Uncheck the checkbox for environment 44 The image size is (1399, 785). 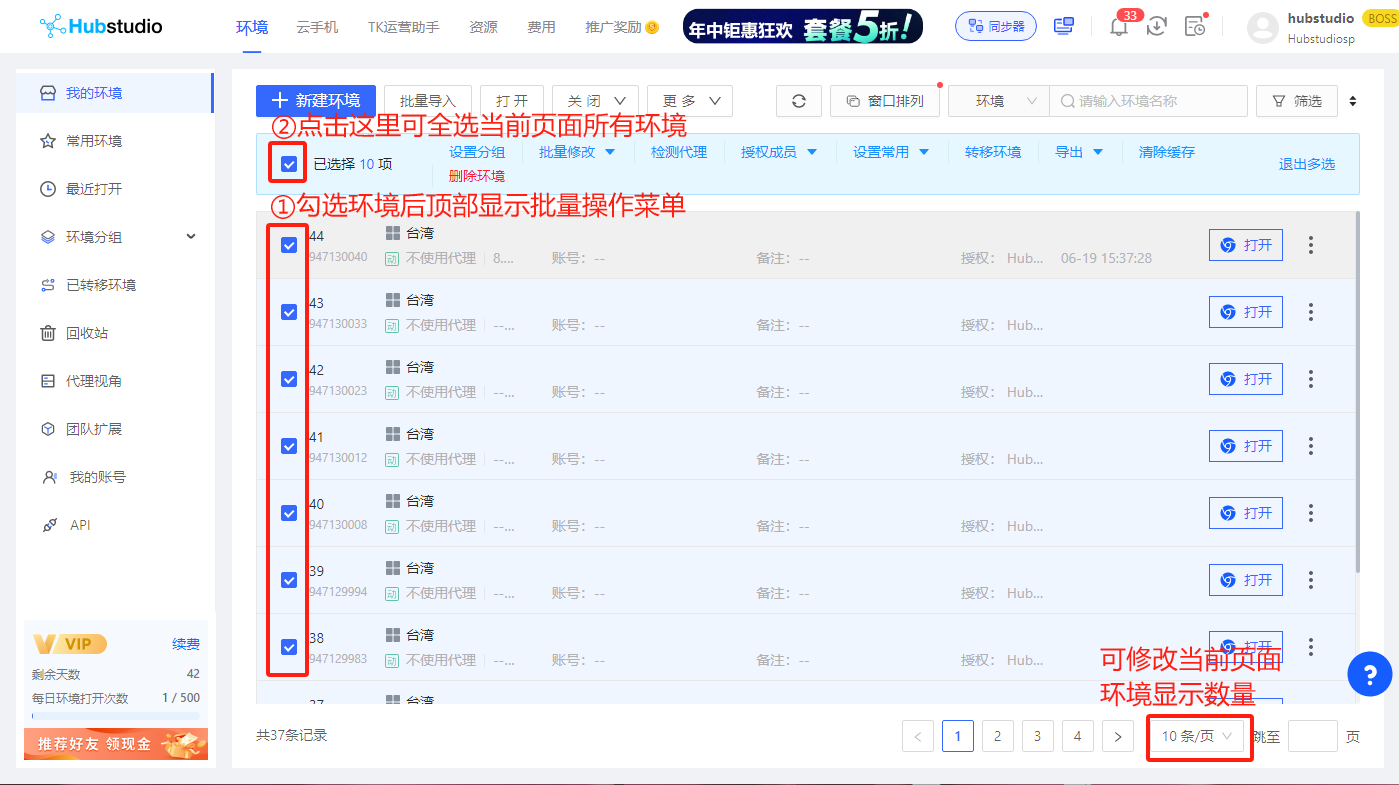289,245
